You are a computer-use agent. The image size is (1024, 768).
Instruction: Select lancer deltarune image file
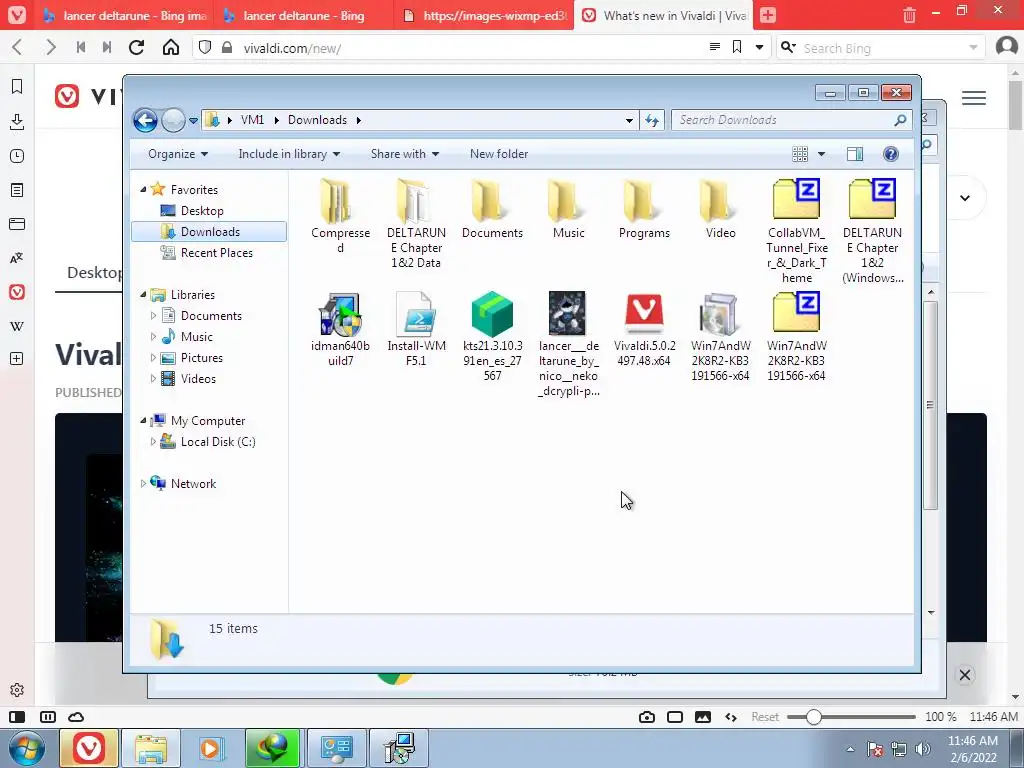click(568, 344)
